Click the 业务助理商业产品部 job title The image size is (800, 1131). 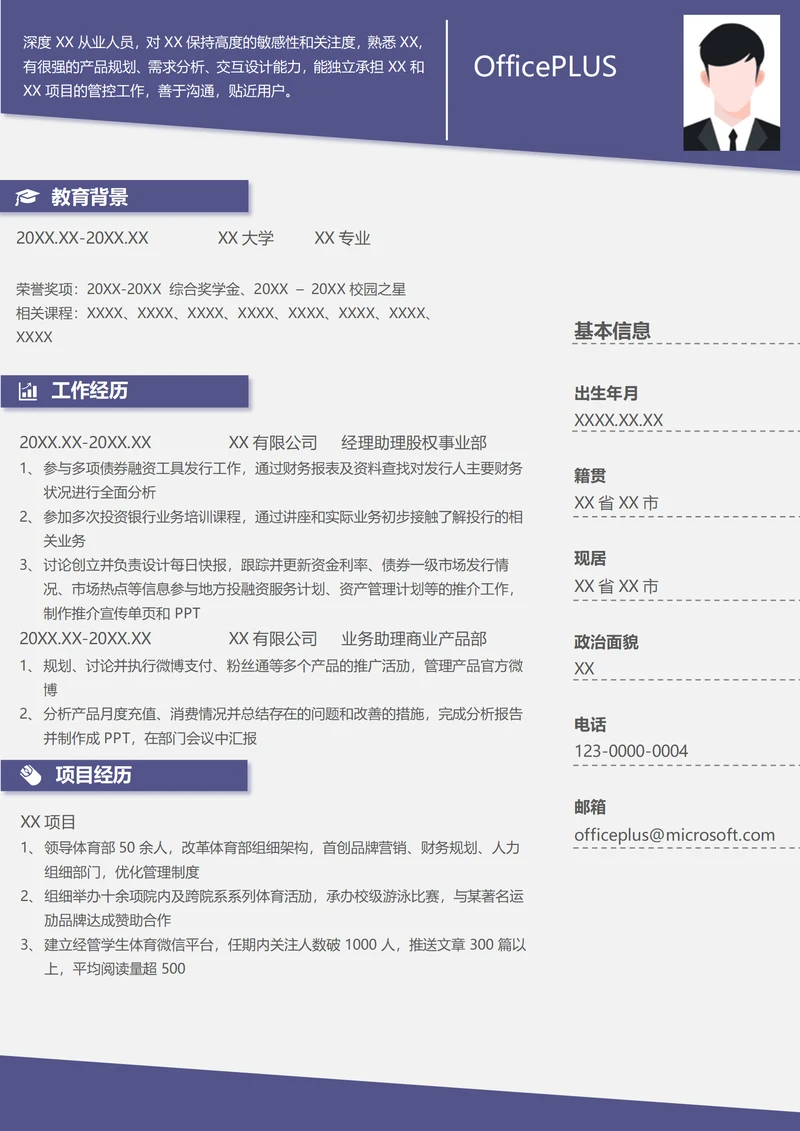[414, 638]
